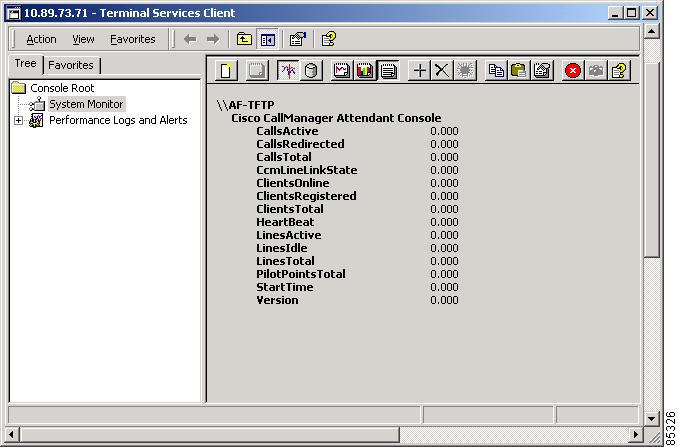Screen dimensions: 678x447
Task: Click the PilotPointsTotal counter
Action: tap(301, 274)
